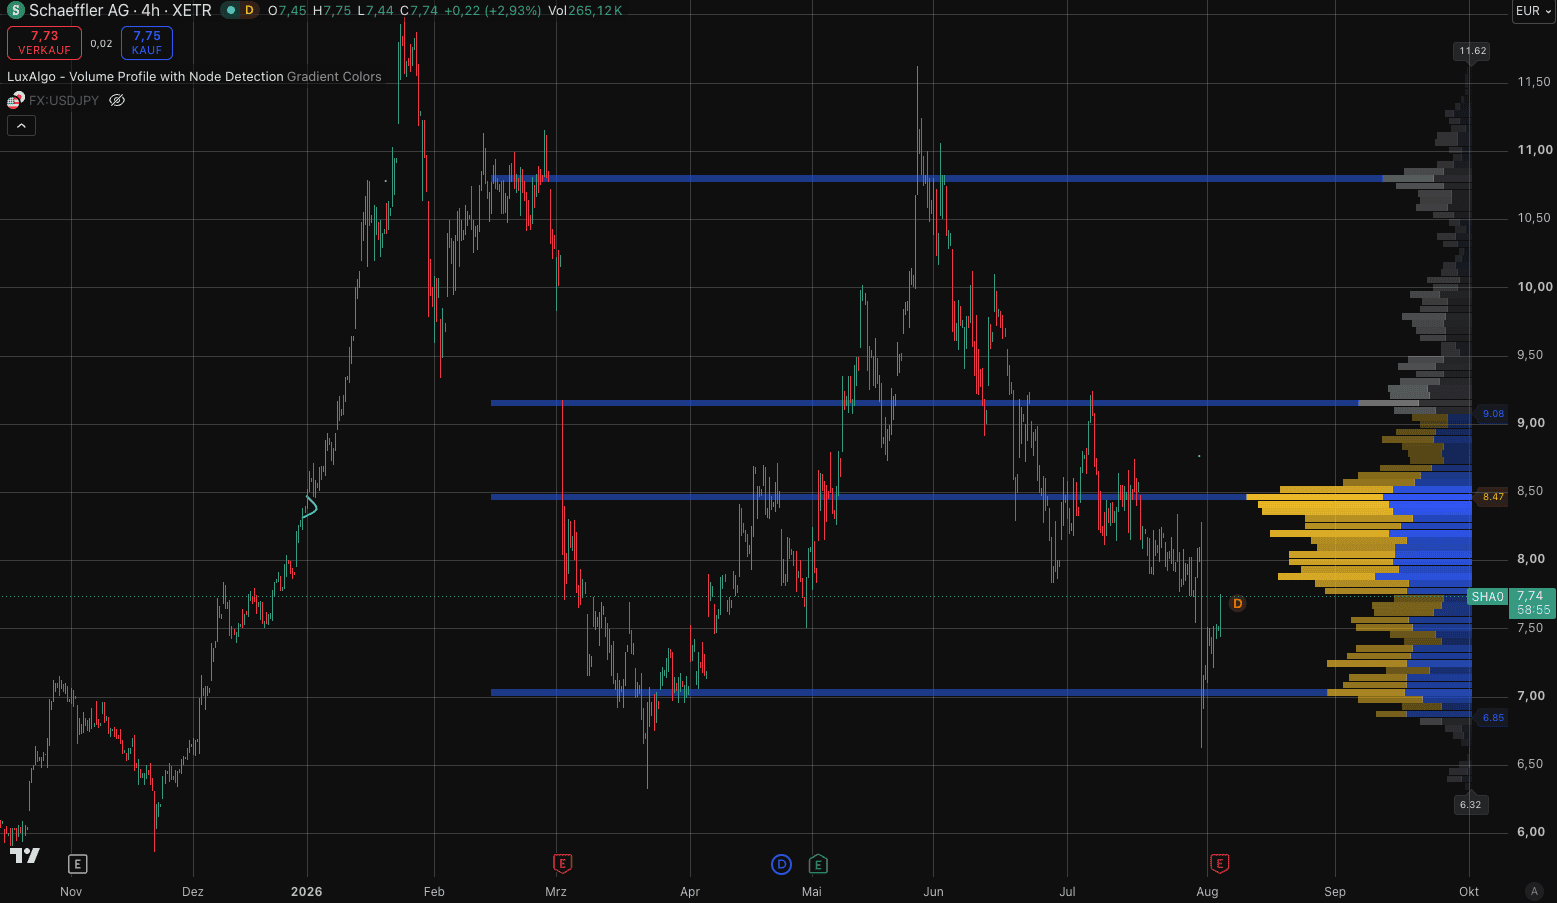Open the red E earnings marker above Mrz
The image size is (1557, 903).
562,863
